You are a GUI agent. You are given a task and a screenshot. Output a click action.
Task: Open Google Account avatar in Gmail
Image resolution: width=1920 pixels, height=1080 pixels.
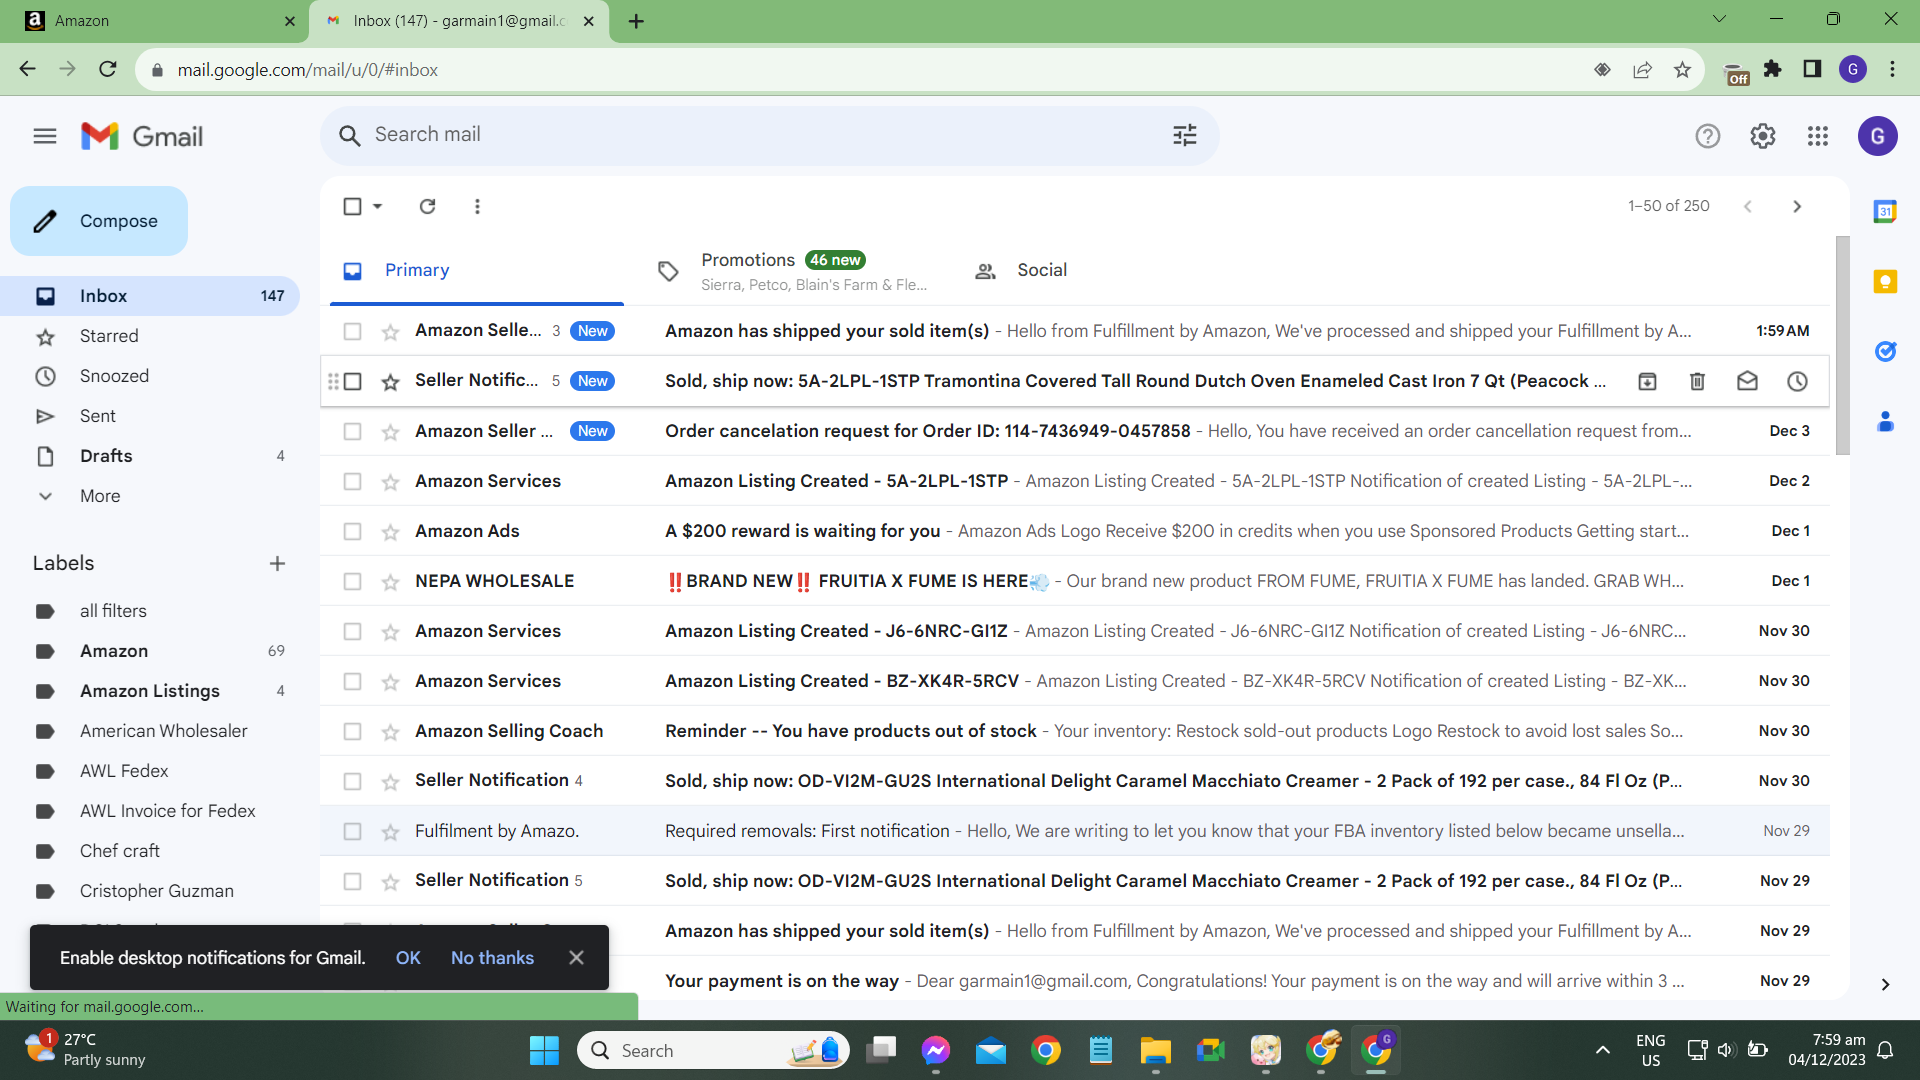point(1878,136)
